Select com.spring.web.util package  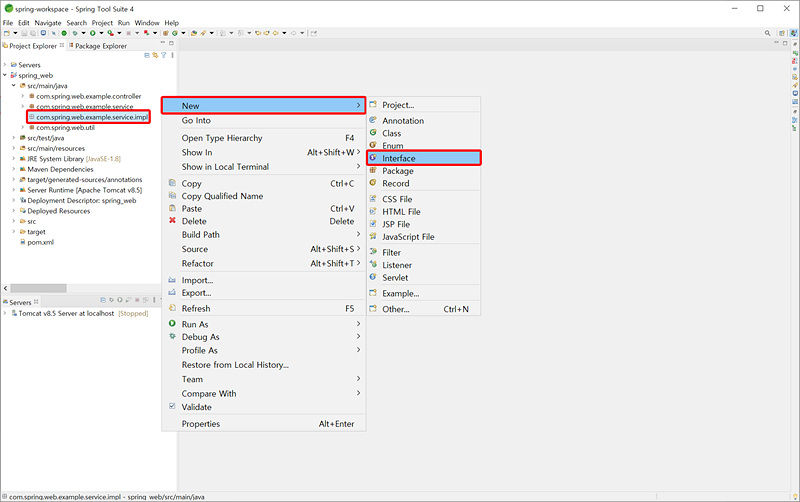[x=65, y=128]
